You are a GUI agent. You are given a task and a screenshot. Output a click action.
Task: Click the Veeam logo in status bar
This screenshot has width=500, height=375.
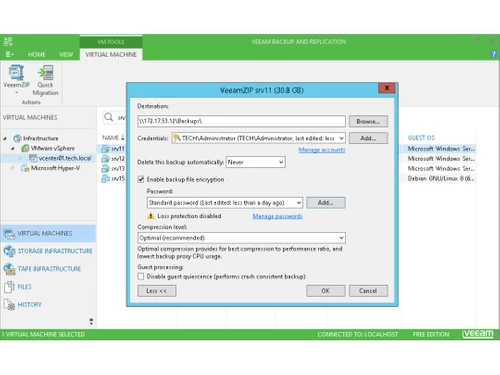coord(478,334)
